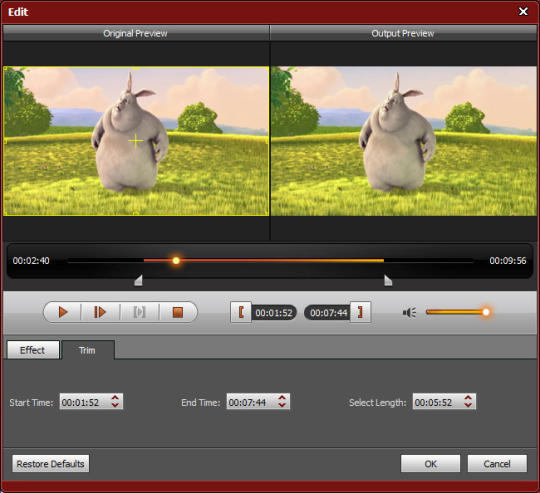Select the Trim tab
Viewport: 540px width, 493px height.
coord(87,350)
